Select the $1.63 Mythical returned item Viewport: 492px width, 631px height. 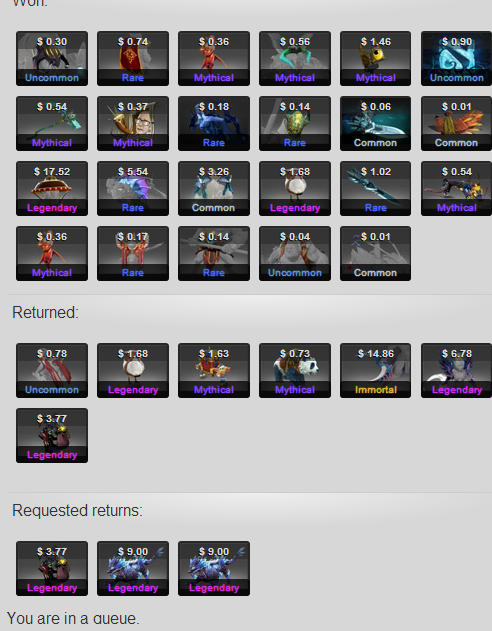coord(214,370)
